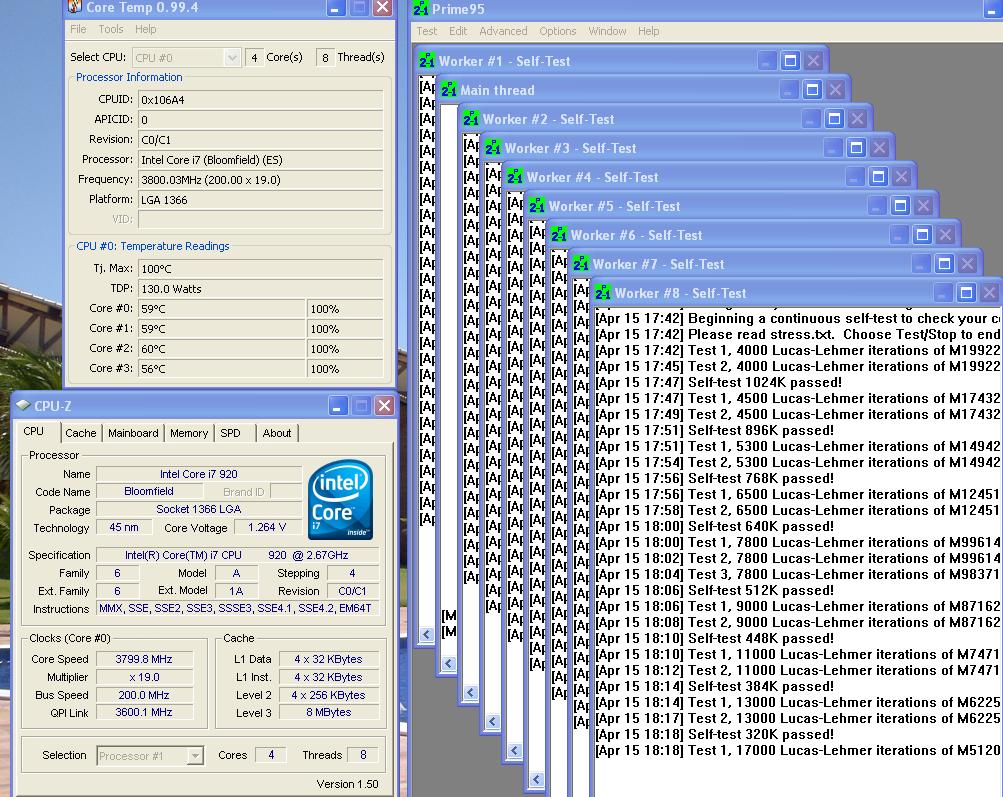The width and height of the screenshot is (1003, 797).
Task: Switch to the Cache tab in CPU-Z
Action: click(x=81, y=433)
